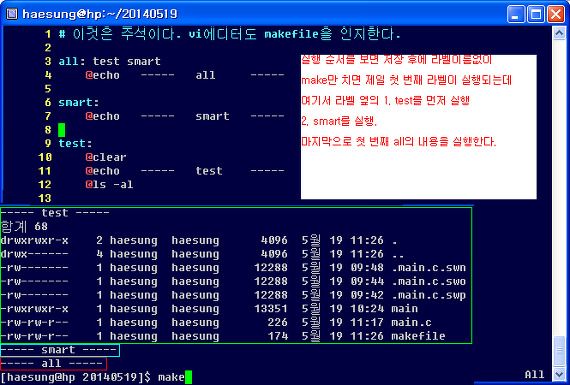Viewport: 570px width, 385px height.
Task: Click the timestamp 09:48
Action: (x=367, y=268)
